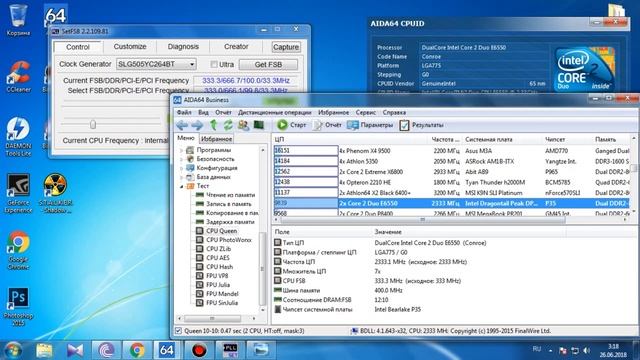Select FPU VP8 benchmark

click(x=212, y=276)
